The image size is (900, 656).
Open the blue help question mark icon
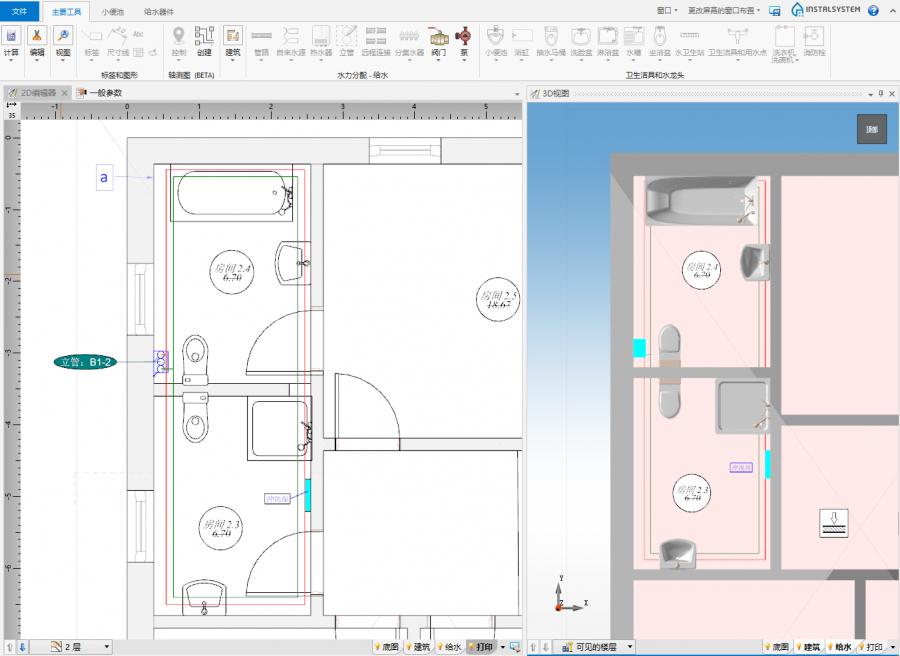873,10
